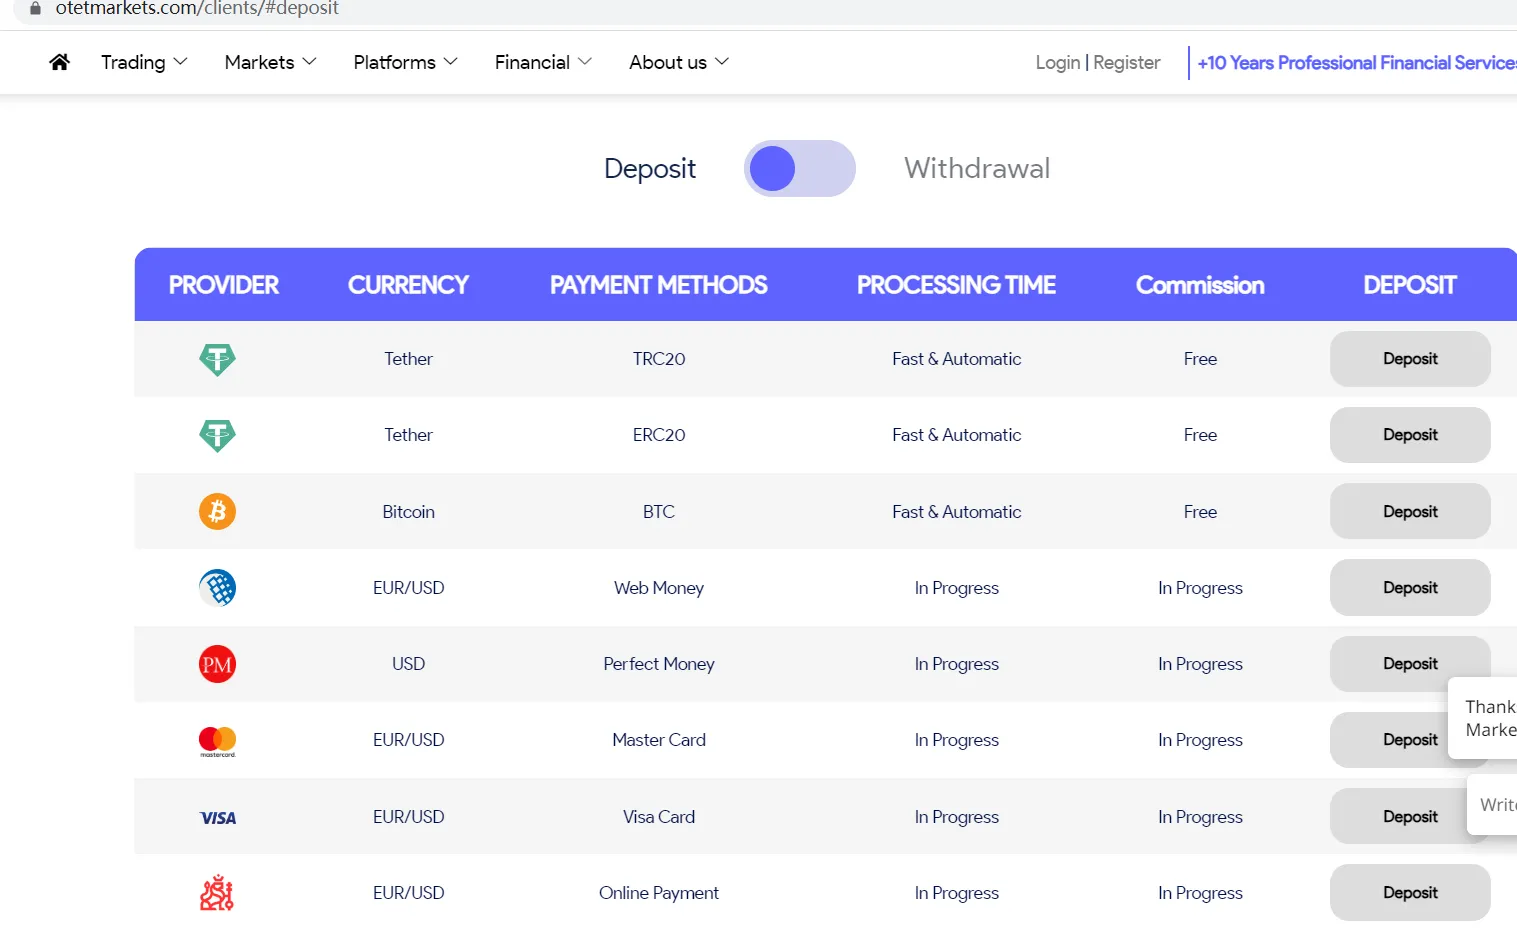Click the PROVIDER column header
The image size is (1517, 936).
[223, 285]
